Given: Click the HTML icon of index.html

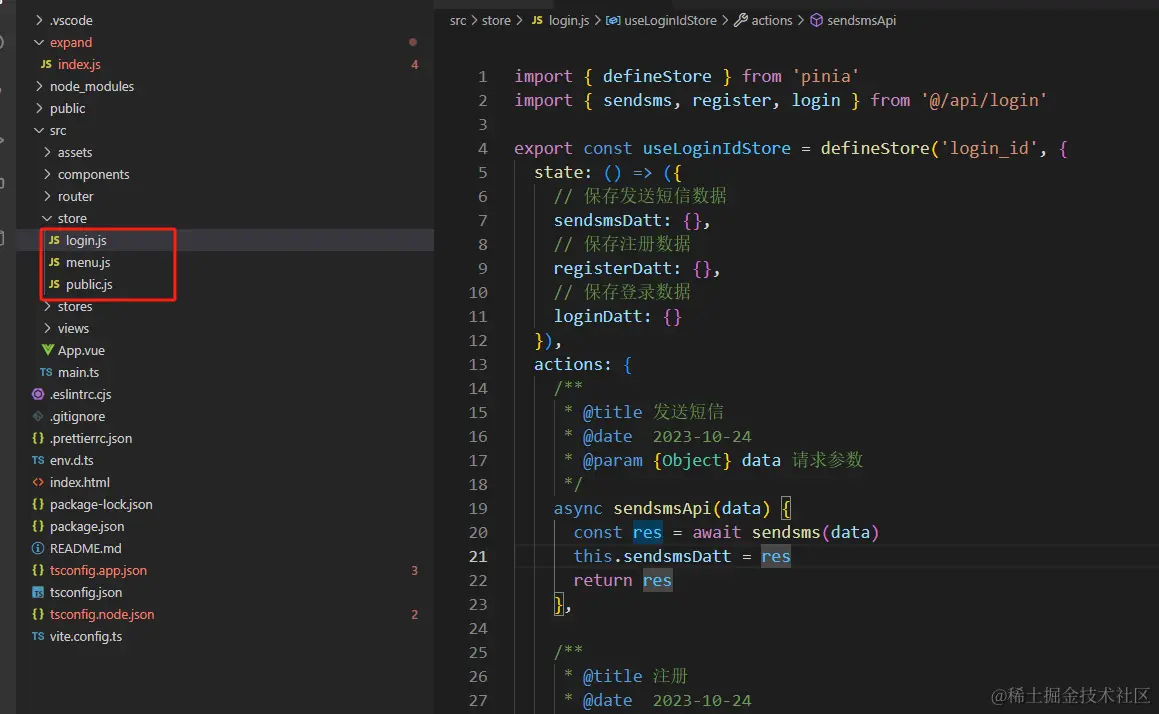Looking at the screenshot, I should (x=38, y=482).
